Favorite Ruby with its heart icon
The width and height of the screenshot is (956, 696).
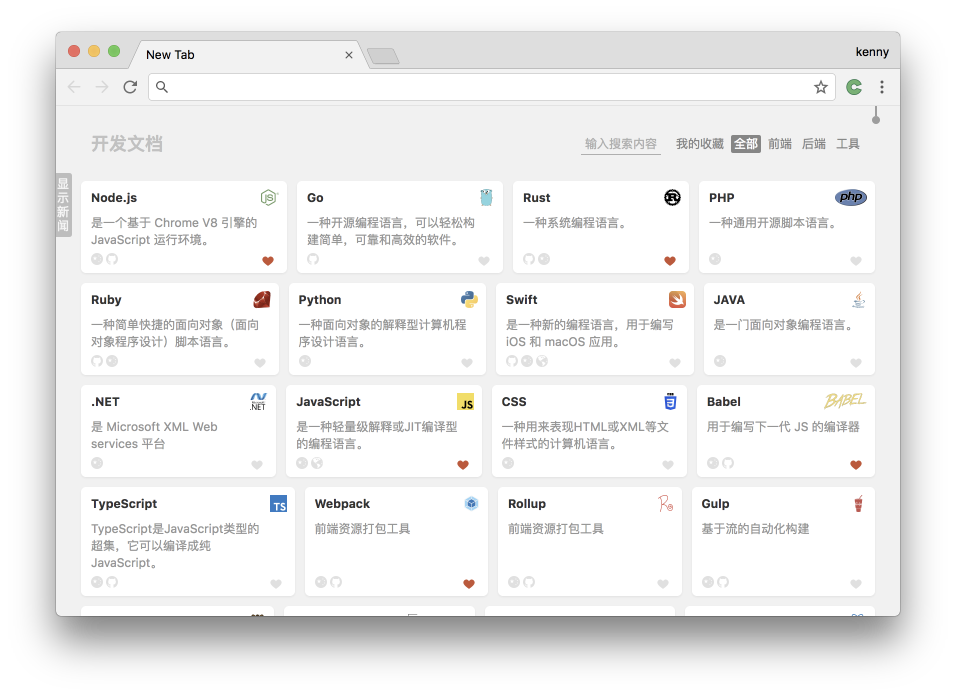click(x=260, y=363)
